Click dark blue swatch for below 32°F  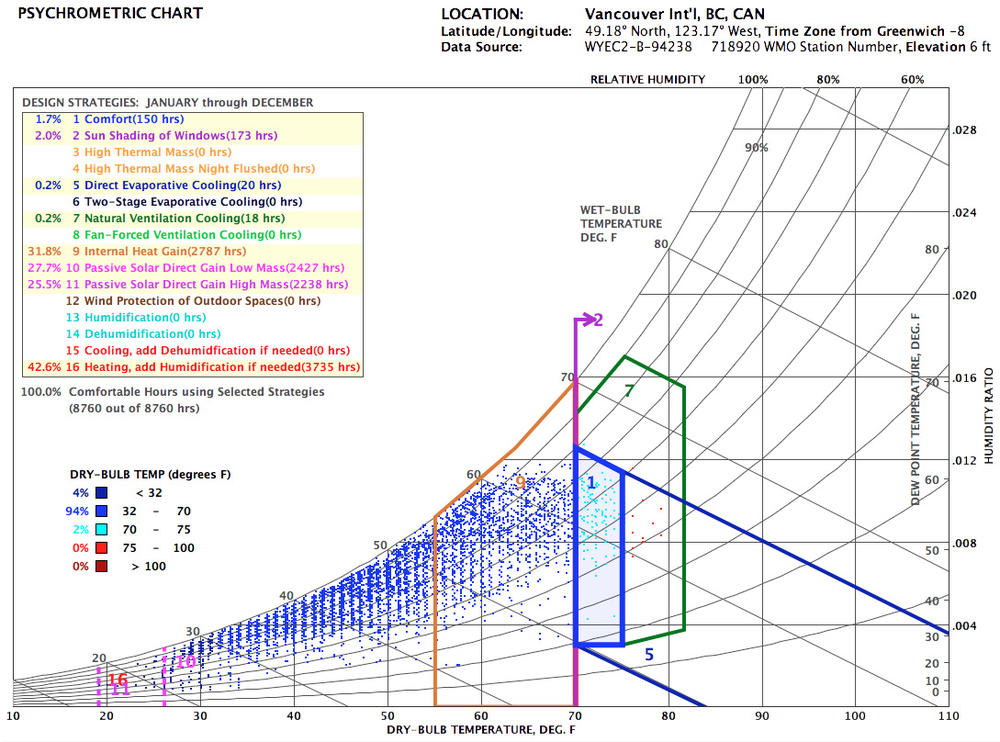[103, 492]
